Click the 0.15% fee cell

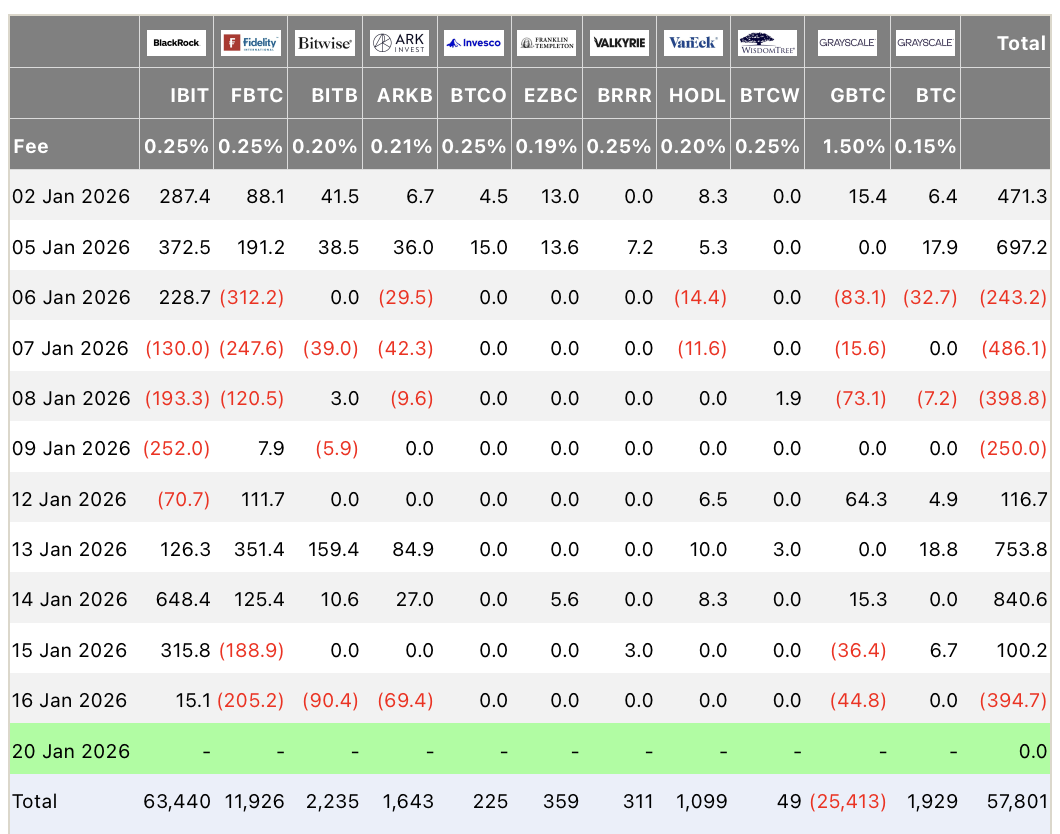coord(925,146)
